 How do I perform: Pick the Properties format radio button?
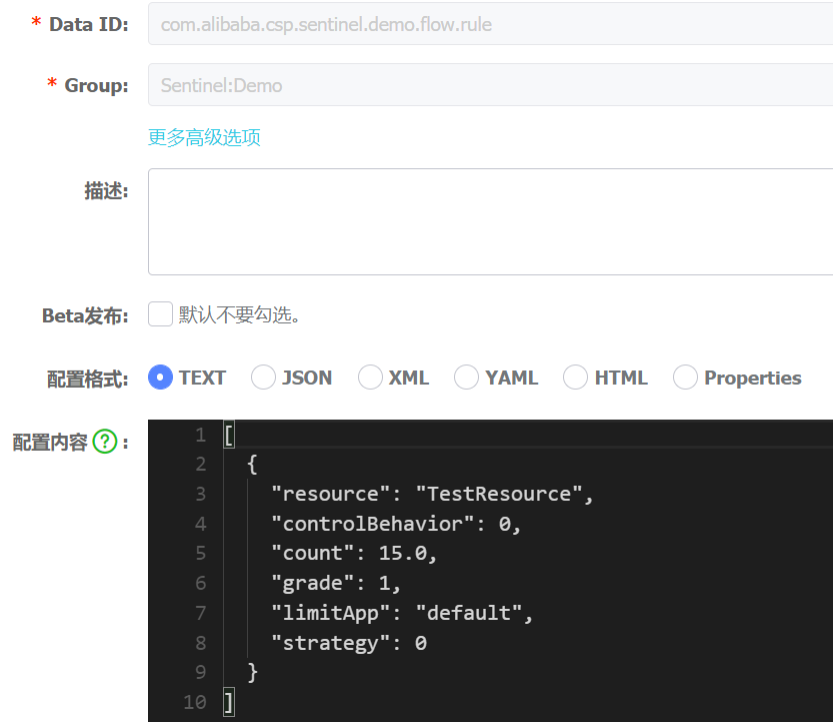(x=685, y=377)
